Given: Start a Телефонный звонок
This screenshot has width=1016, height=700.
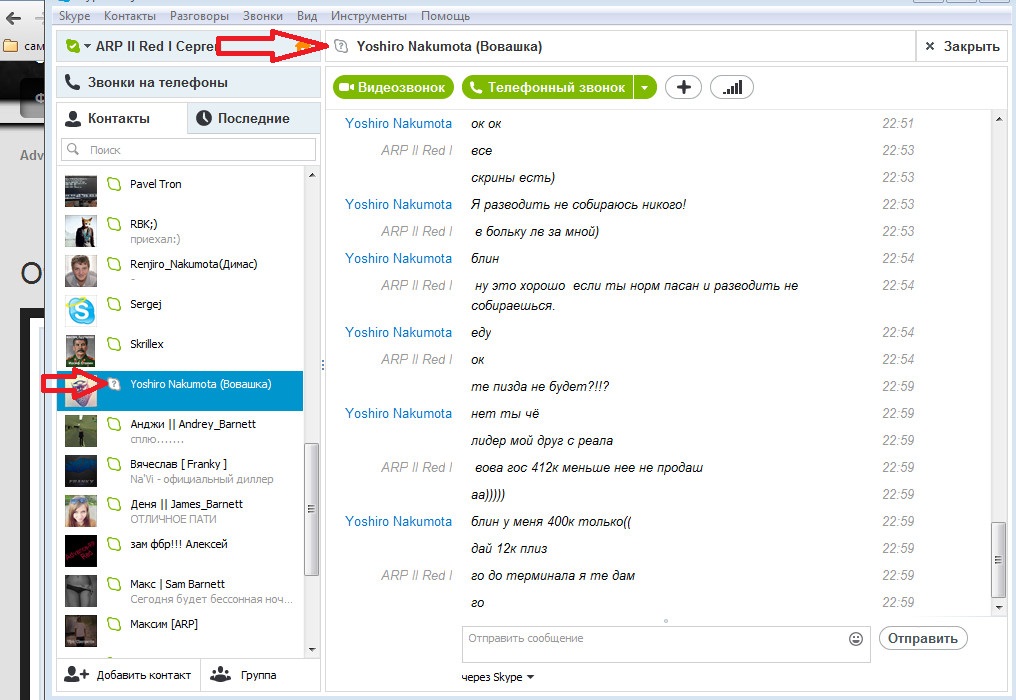Looking at the screenshot, I should click(x=548, y=88).
